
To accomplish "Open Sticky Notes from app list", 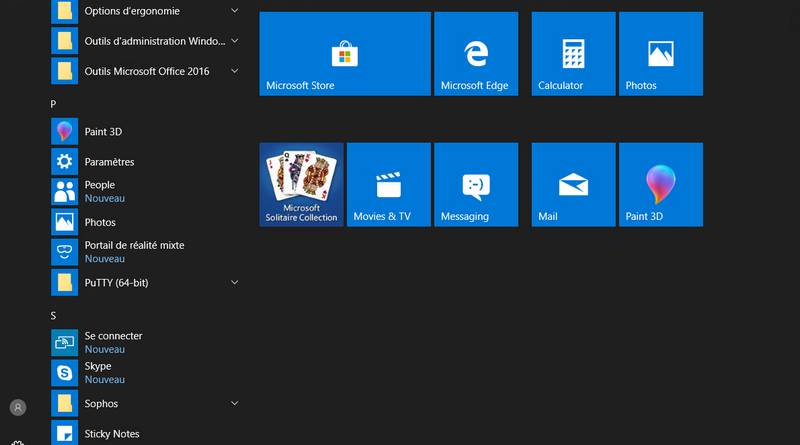I will [x=112, y=434].
